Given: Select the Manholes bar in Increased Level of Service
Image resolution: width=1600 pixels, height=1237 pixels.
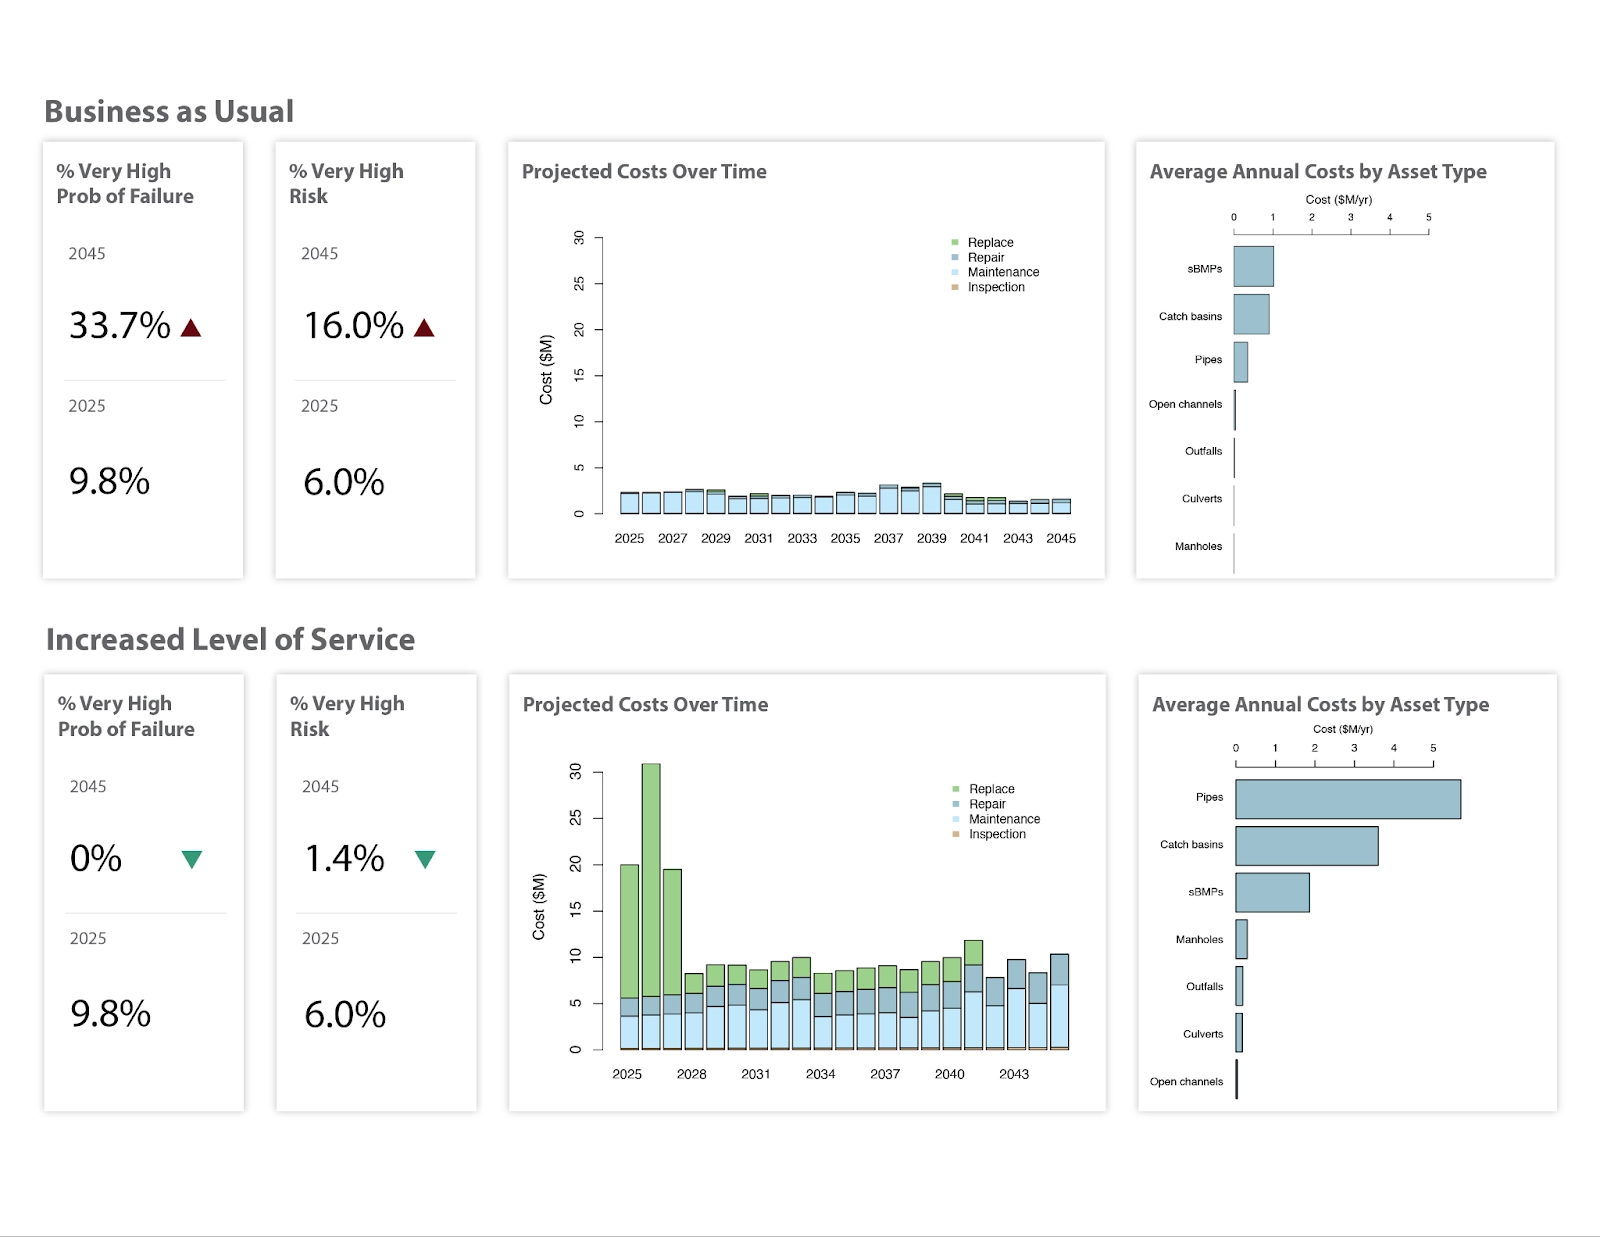Looking at the screenshot, I should click(x=1241, y=939).
